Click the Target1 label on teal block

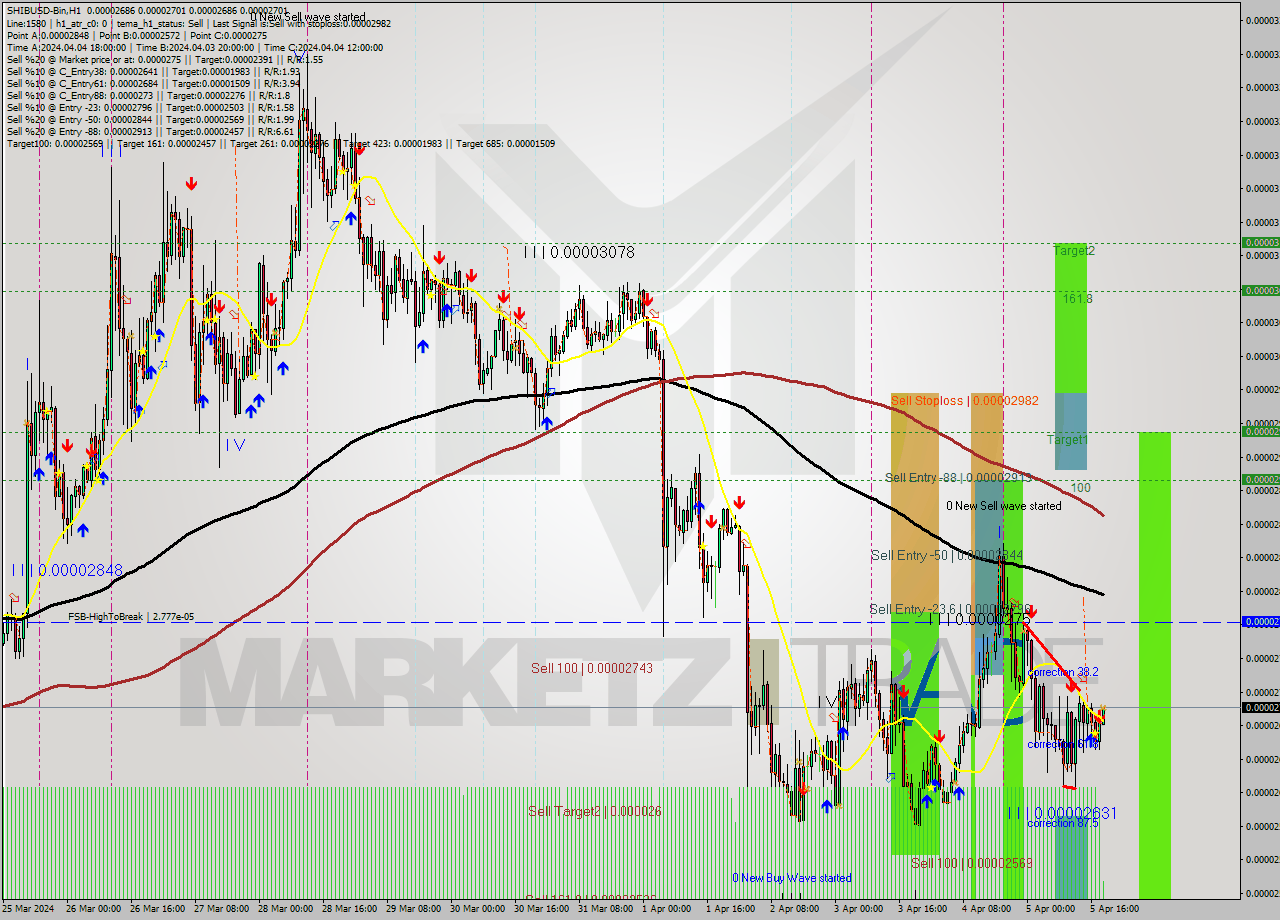pyautogui.click(x=1068, y=440)
